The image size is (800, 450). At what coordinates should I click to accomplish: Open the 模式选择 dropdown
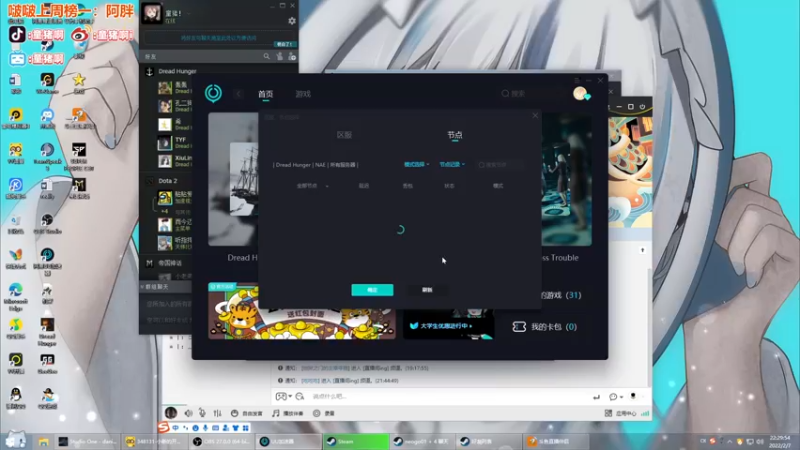[416, 164]
